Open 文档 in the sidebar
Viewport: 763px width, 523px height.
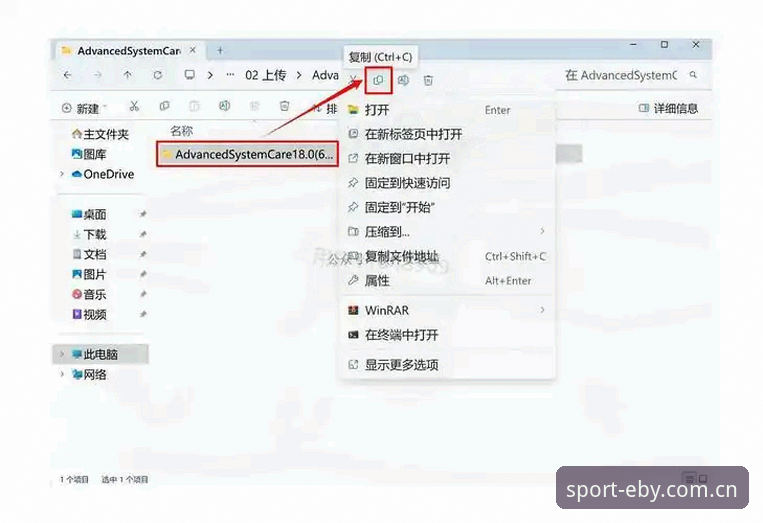89,254
